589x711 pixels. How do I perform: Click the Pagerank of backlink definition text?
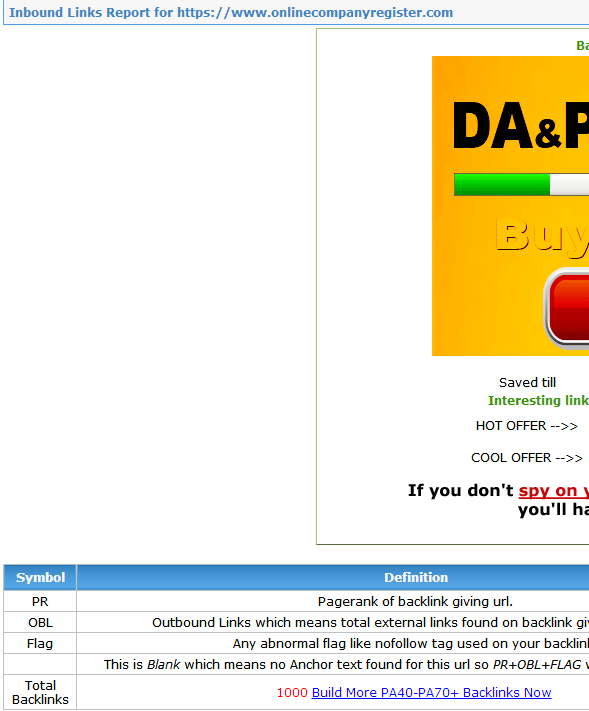pyautogui.click(x=415, y=601)
